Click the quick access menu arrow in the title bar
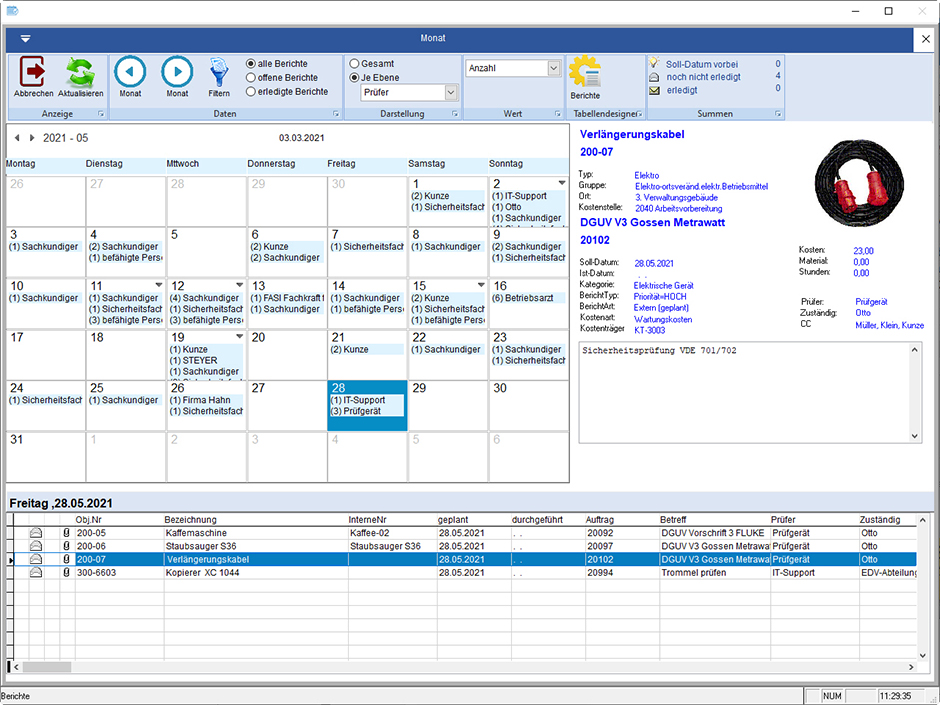The width and height of the screenshot is (940, 705). click(25, 38)
